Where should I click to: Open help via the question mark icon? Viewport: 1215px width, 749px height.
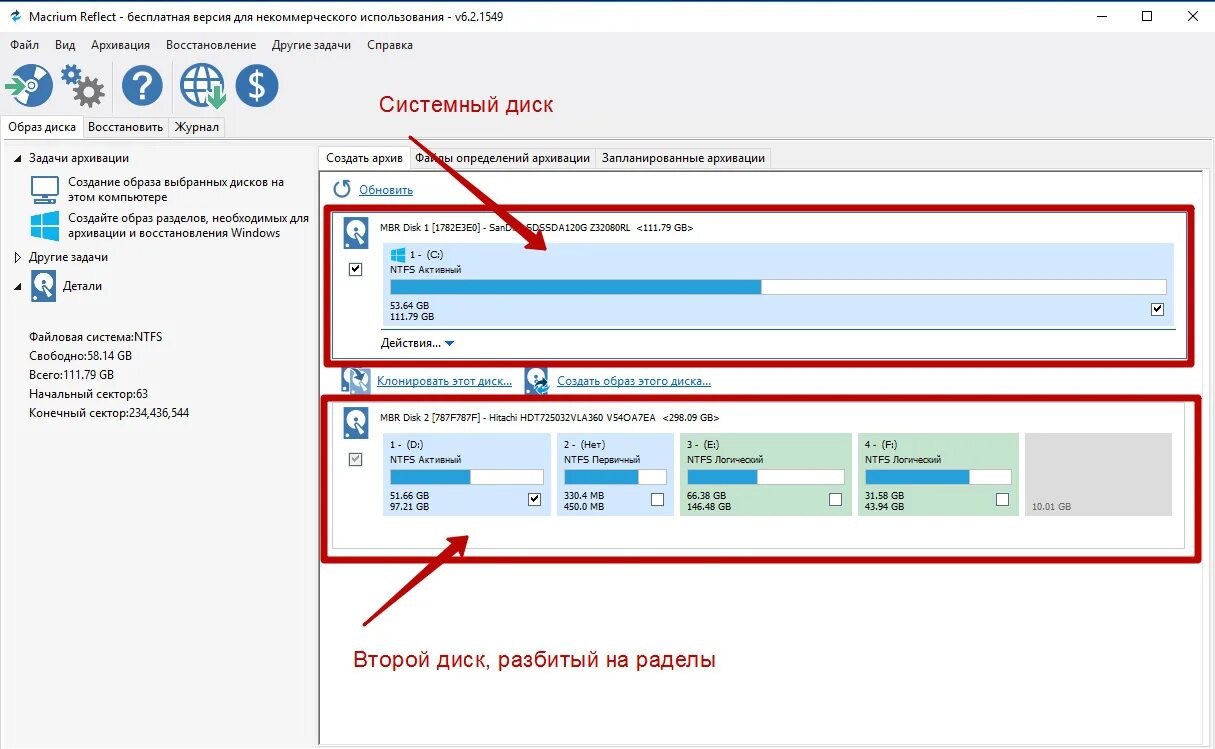[x=142, y=86]
